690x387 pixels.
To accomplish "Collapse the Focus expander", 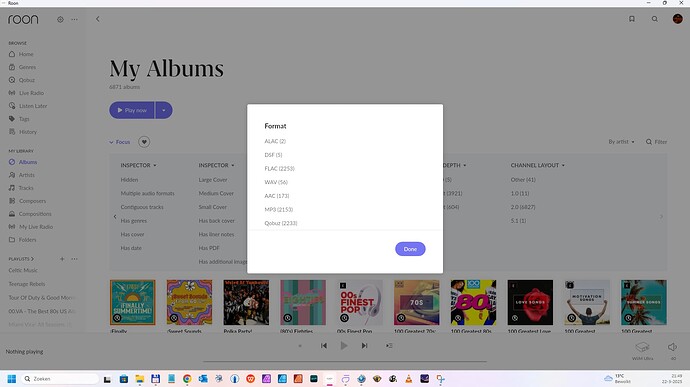I will (x=120, y=142).
